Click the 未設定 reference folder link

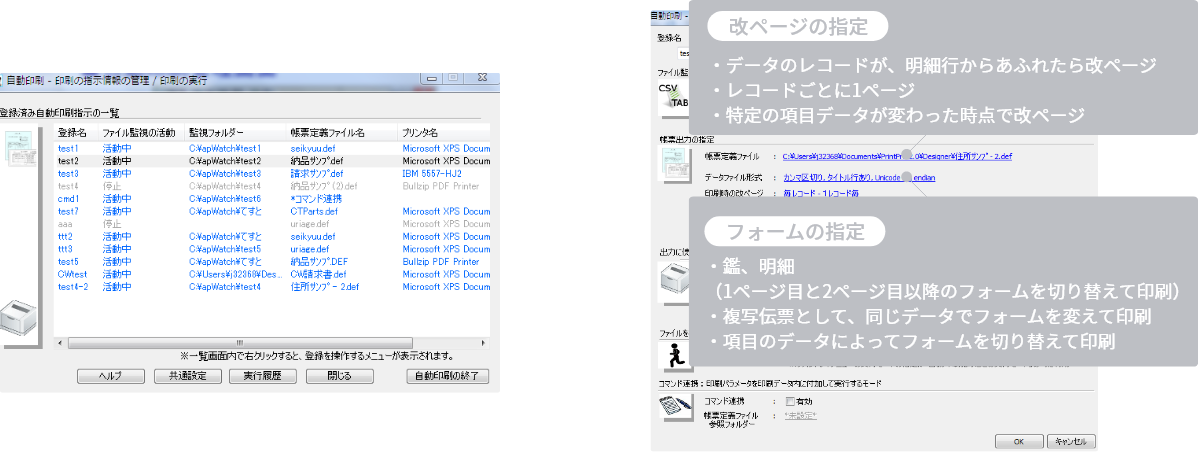pos(801,416)
